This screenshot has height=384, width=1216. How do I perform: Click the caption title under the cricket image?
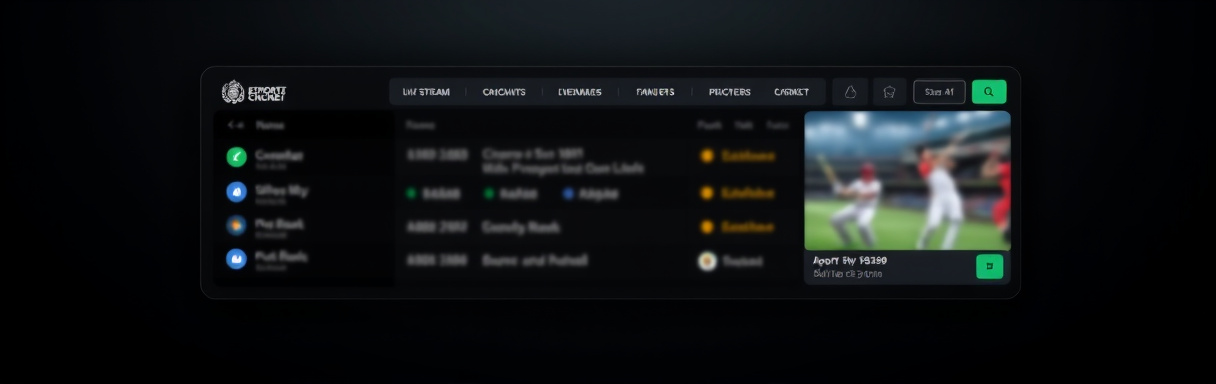tap(849, 260)
